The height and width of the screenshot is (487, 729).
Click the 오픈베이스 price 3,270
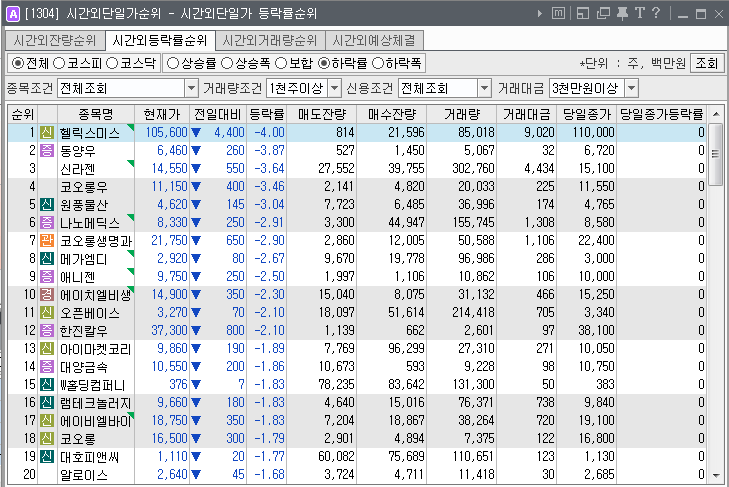tap(172, 313)
